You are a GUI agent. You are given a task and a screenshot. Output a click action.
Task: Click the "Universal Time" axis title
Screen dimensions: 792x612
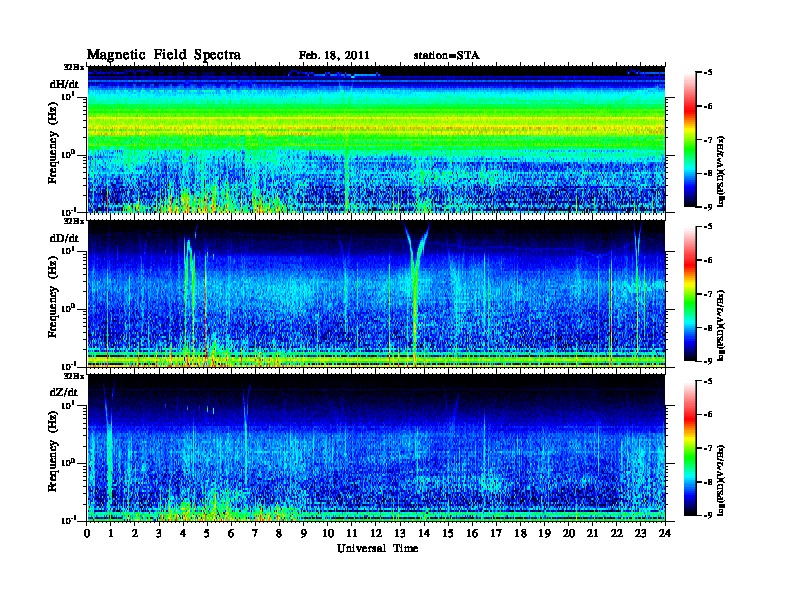pyautogui.click(x=377, y=548)
